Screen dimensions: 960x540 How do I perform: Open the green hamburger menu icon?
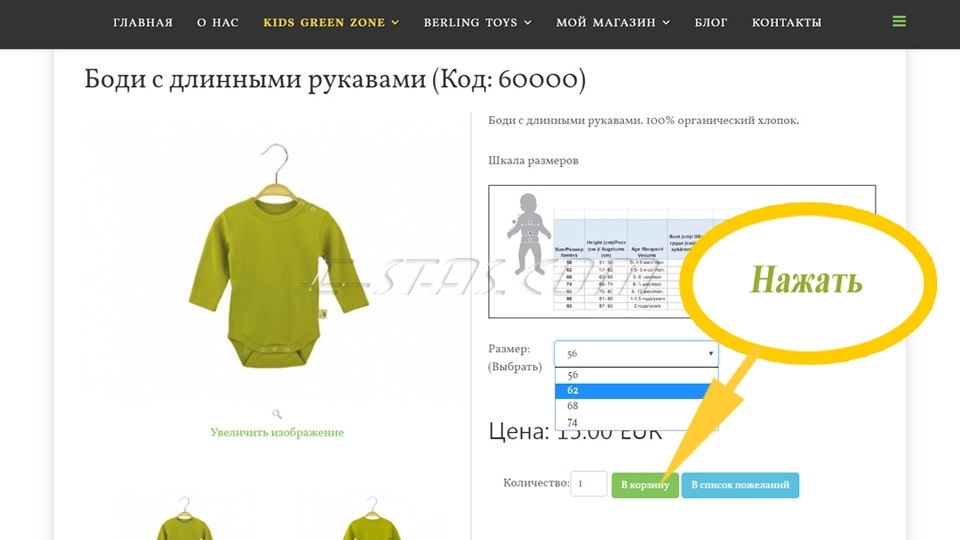pos(899,22)
